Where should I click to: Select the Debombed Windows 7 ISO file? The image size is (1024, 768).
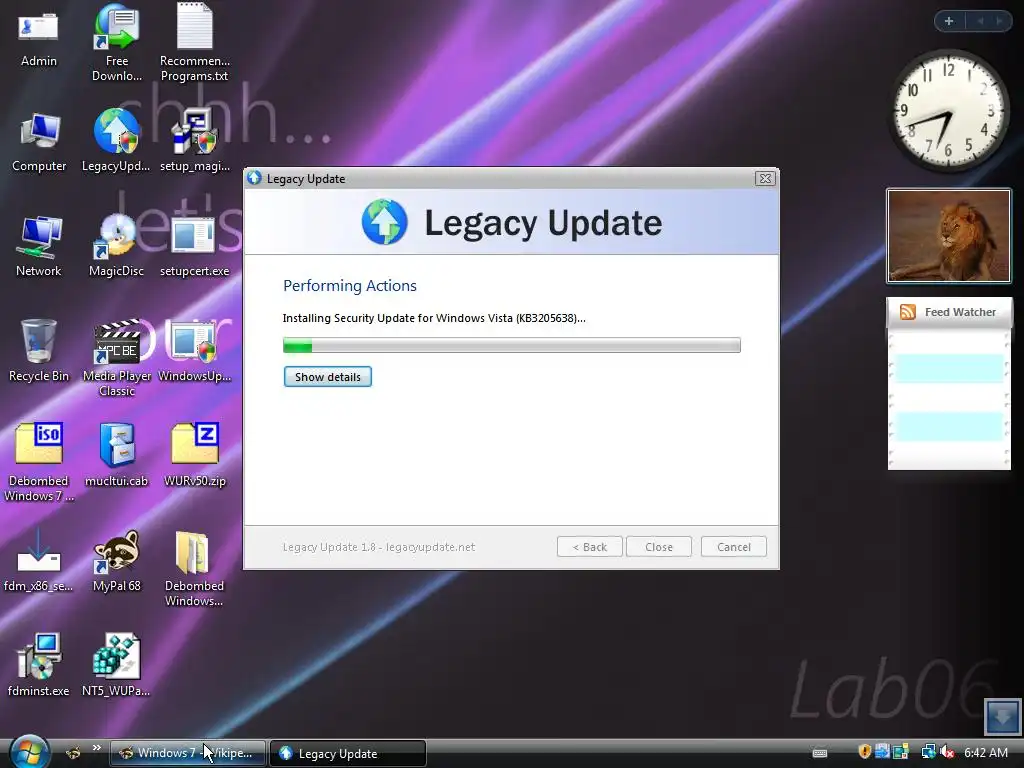(39, 462)
